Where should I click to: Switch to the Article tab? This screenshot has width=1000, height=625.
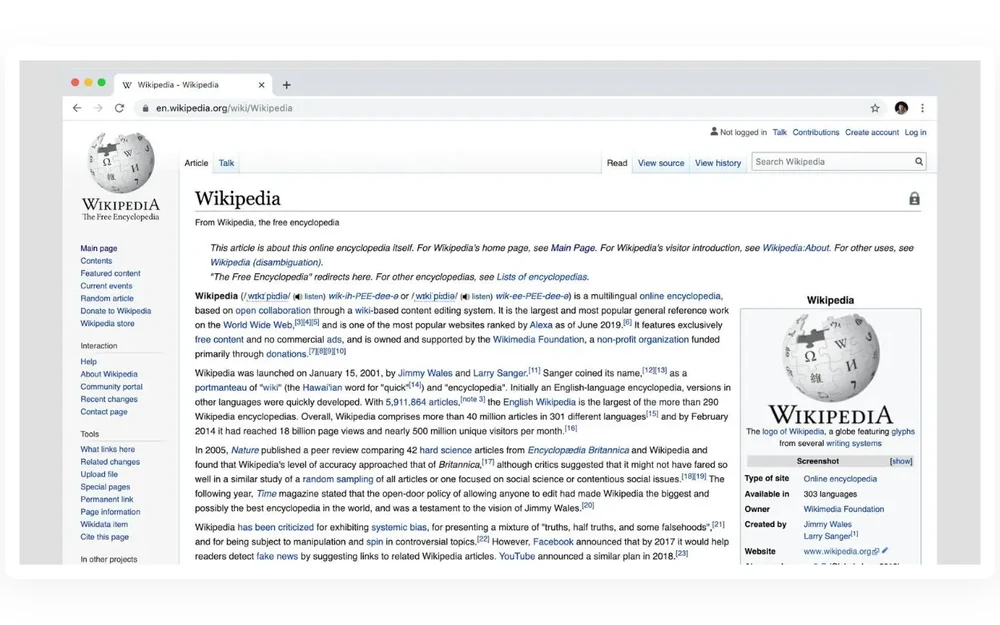196,163
